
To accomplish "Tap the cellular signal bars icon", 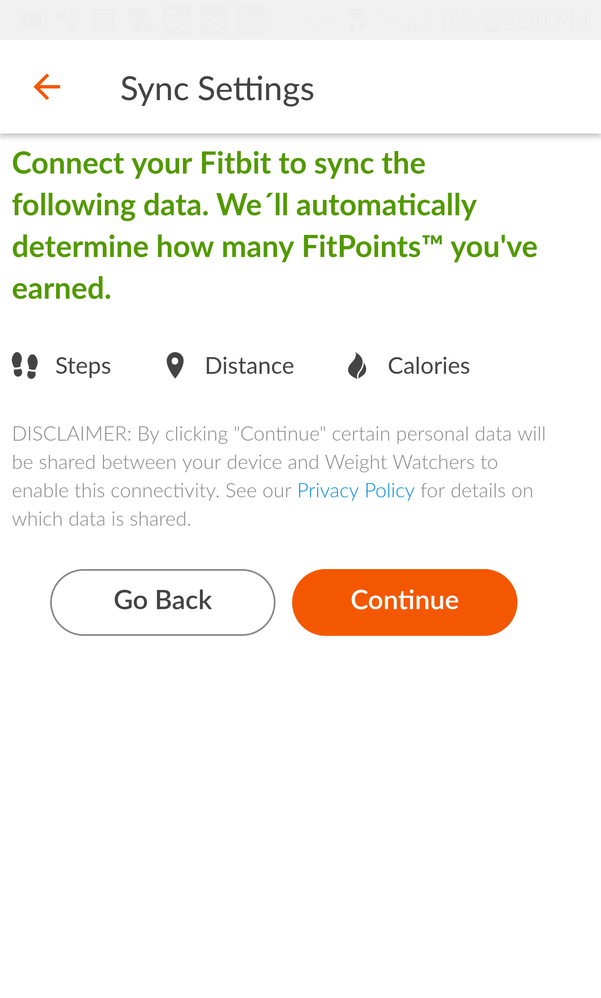I will tap(418, 21).
